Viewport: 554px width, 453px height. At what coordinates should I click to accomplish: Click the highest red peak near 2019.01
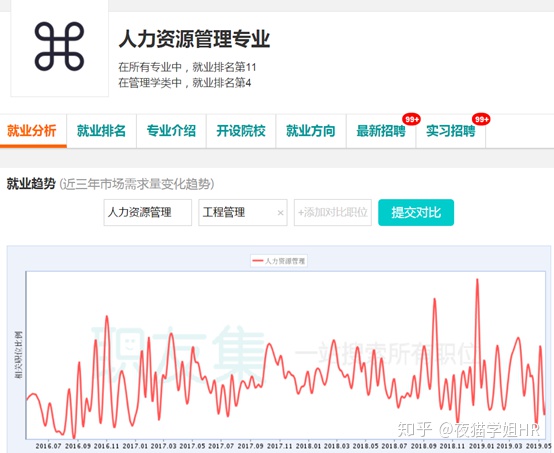click(477, 280)
